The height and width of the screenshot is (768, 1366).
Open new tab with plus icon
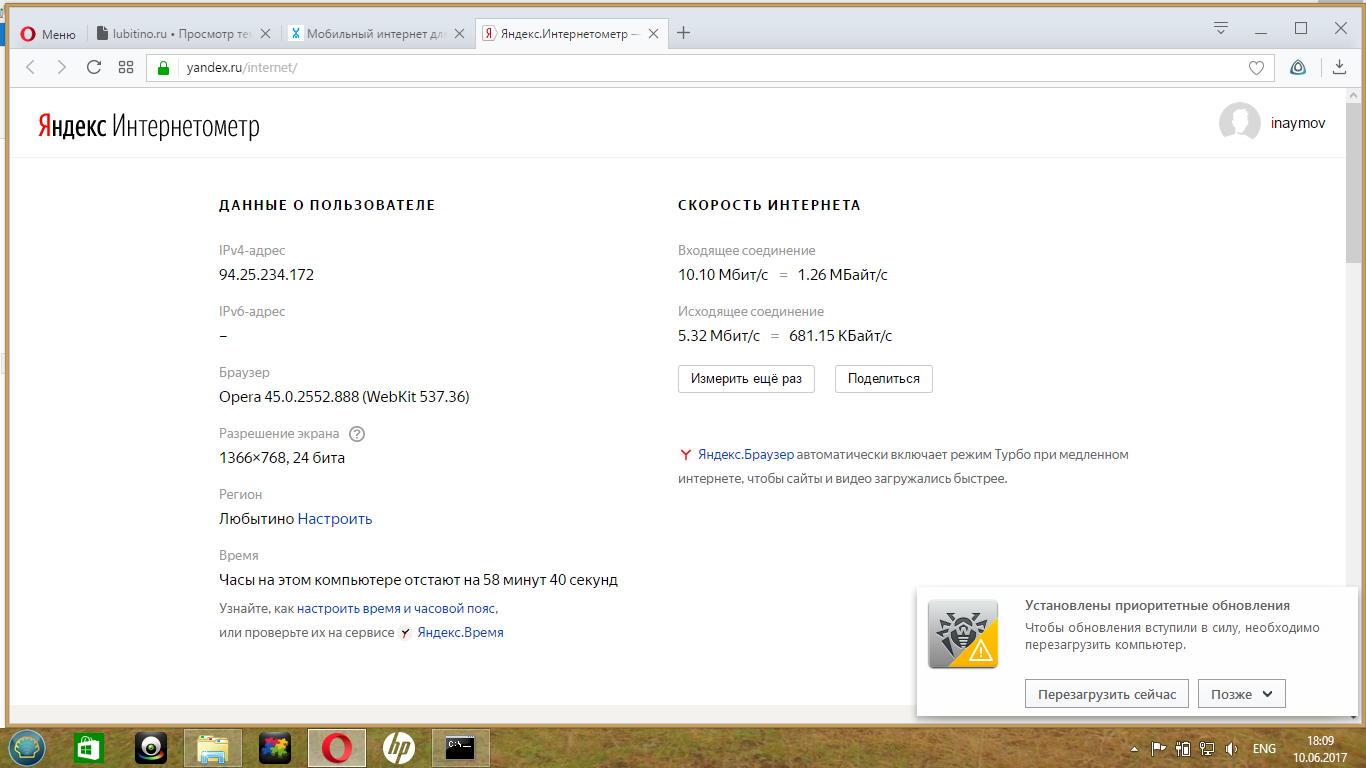pos(684,33)
